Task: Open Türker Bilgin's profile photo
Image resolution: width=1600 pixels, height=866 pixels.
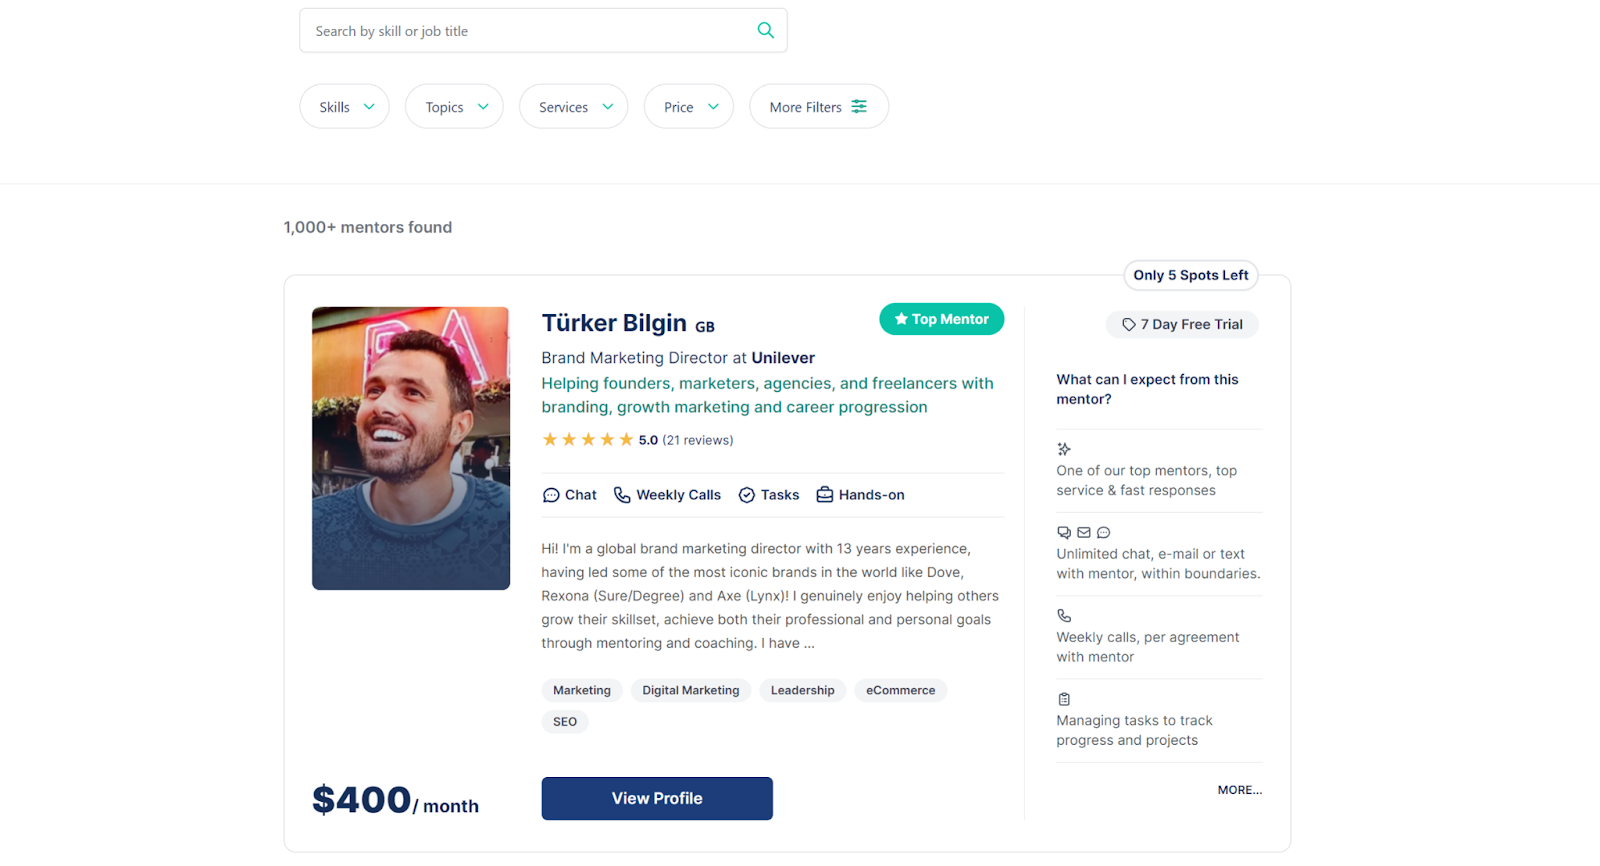Action: click(411, 448)
